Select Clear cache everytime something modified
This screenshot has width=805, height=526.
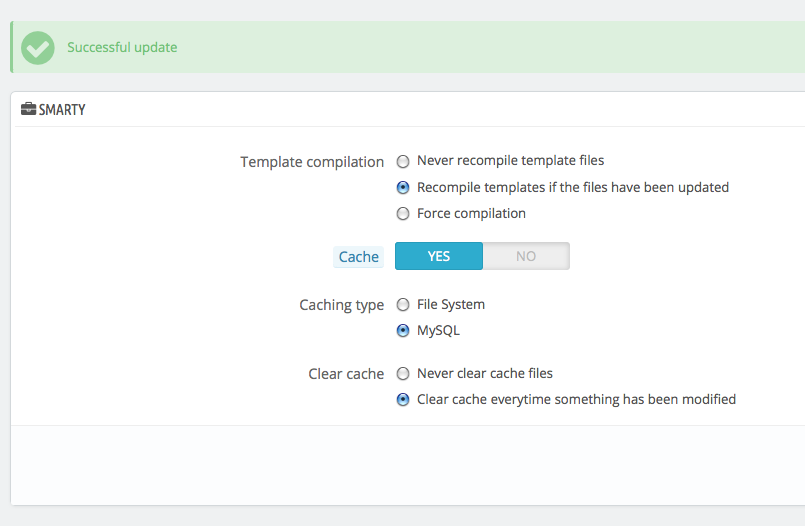point(403,399)
